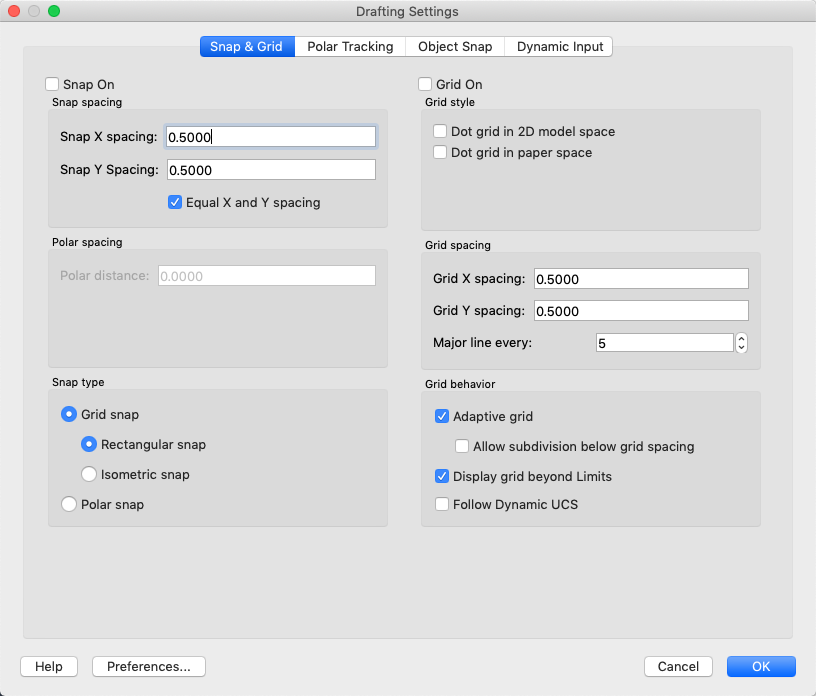The width and height of the screenshot is (816, 696).
Task: Confirm settings with the OK button
Action: point(761,667)
